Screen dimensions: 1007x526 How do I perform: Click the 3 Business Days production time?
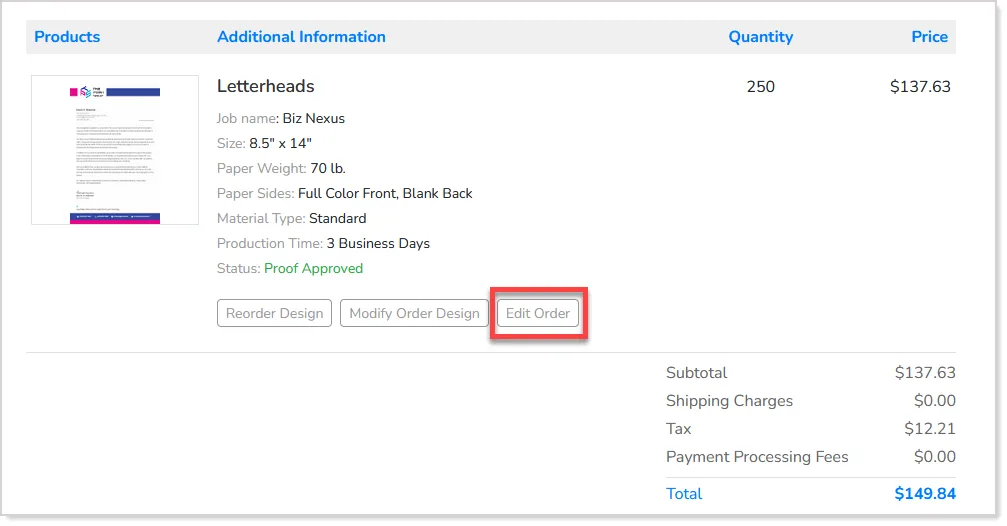tap(378, 243)
